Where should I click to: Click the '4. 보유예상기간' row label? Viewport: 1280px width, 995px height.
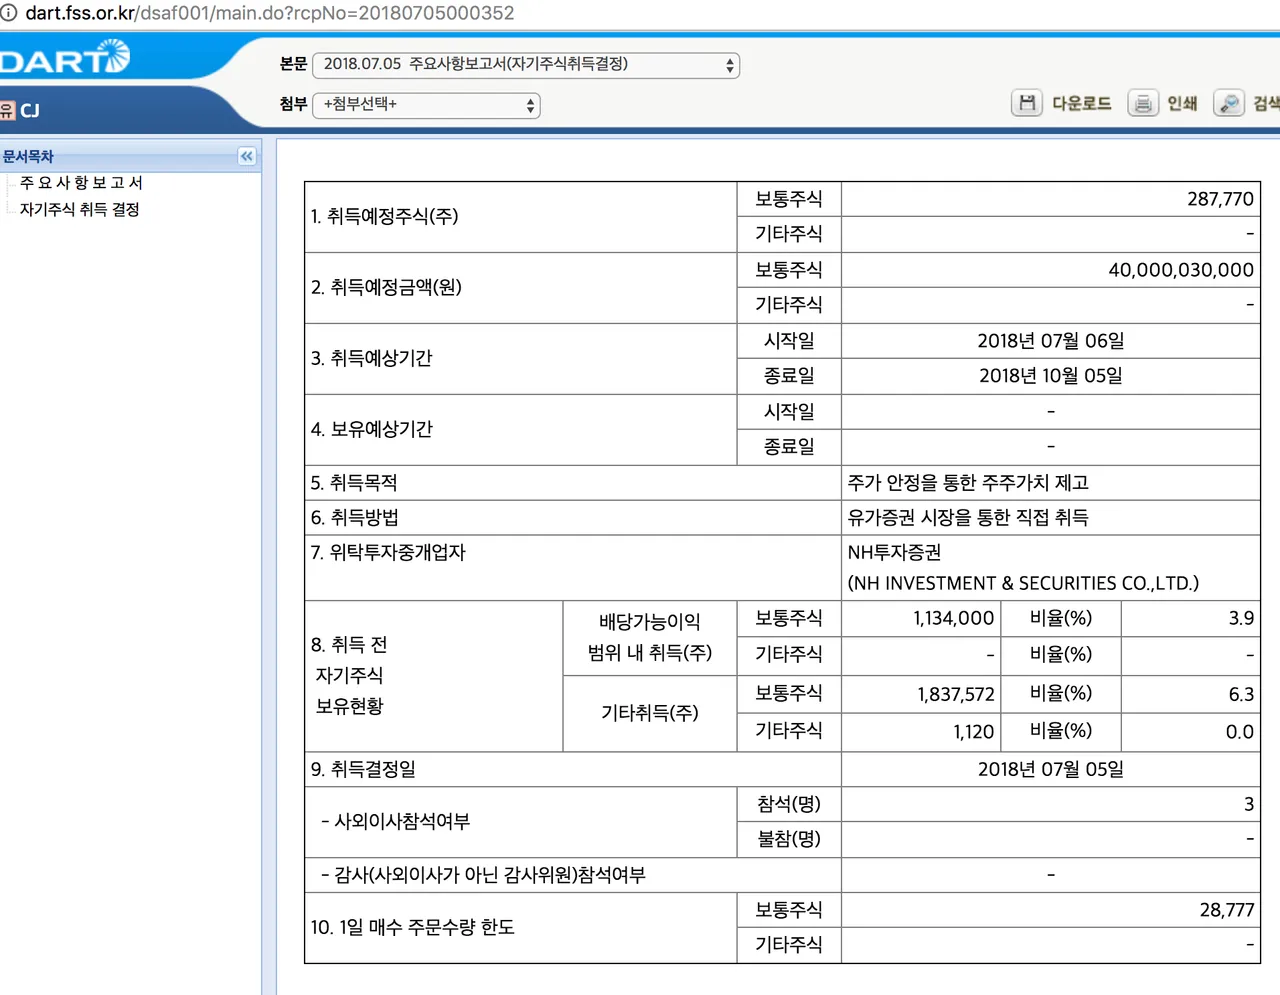pos(371,429)
